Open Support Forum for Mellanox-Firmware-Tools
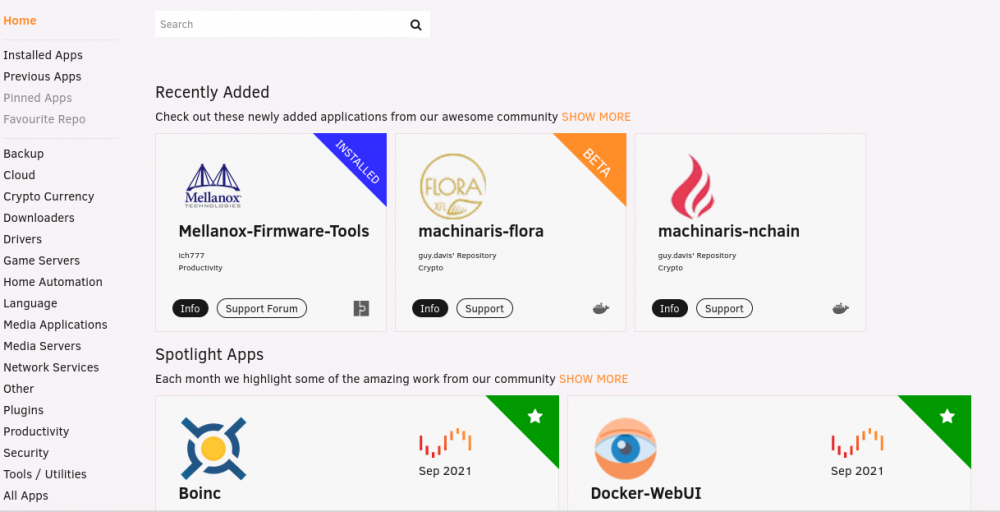 point(261,309)
